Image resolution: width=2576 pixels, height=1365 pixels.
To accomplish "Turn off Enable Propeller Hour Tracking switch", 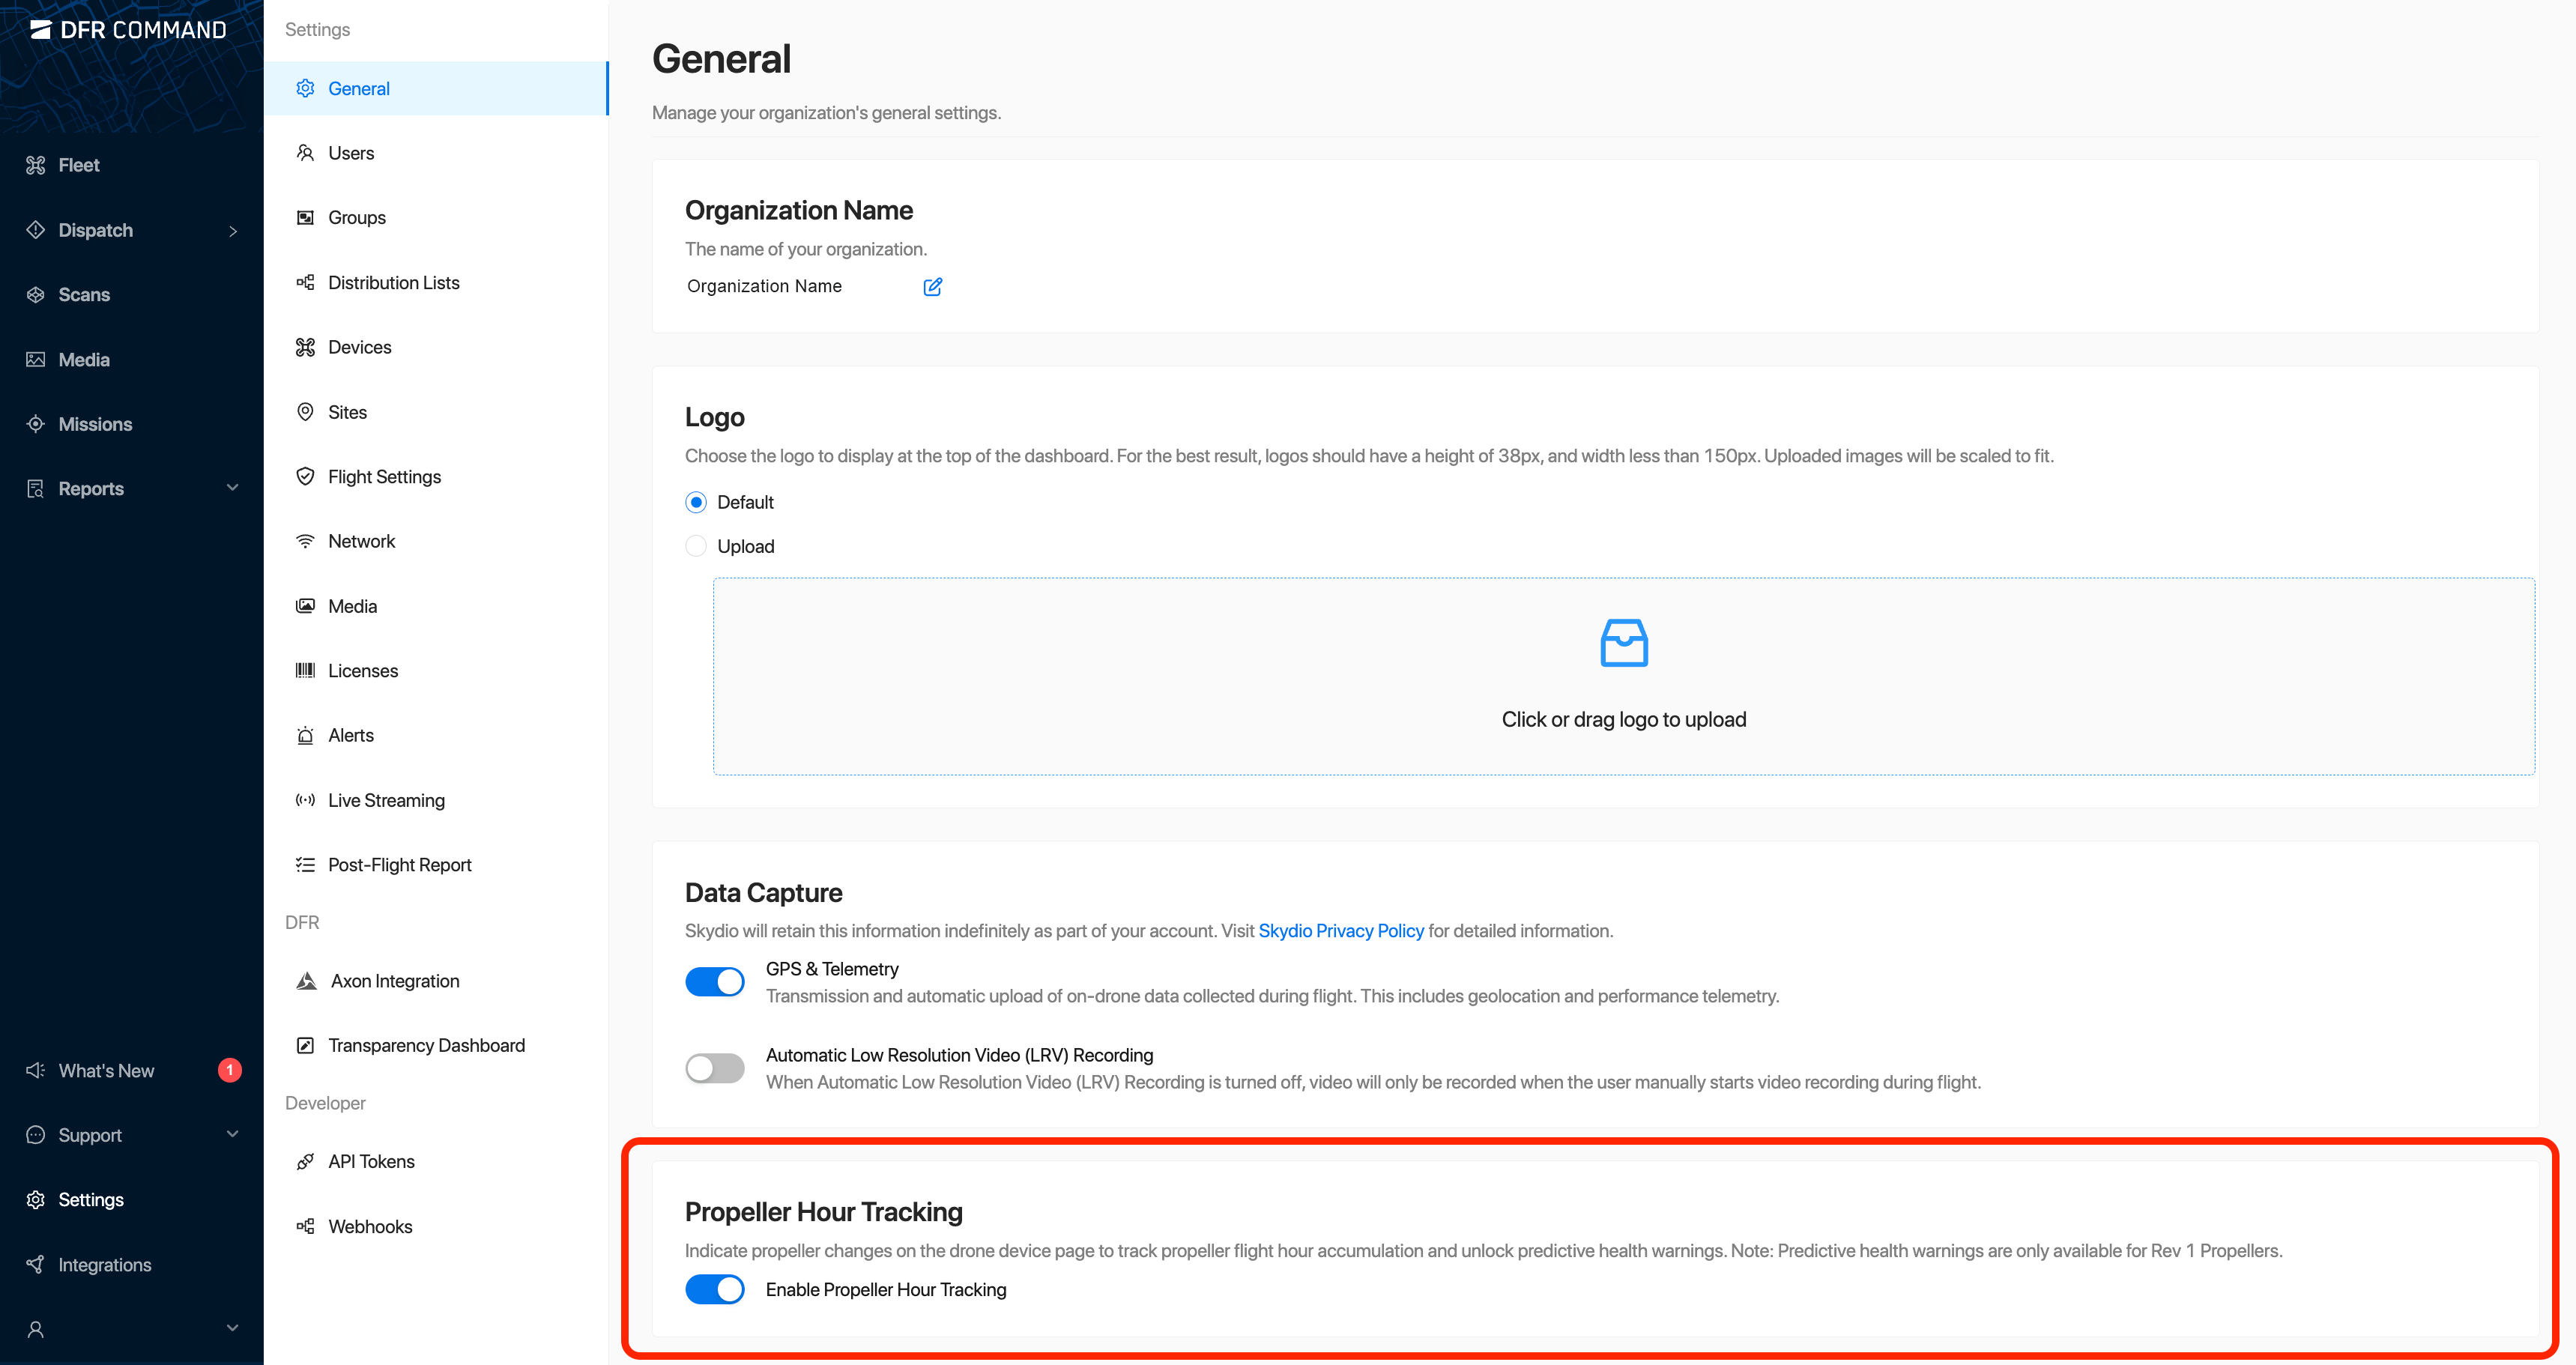I will tap(714, 1289).
